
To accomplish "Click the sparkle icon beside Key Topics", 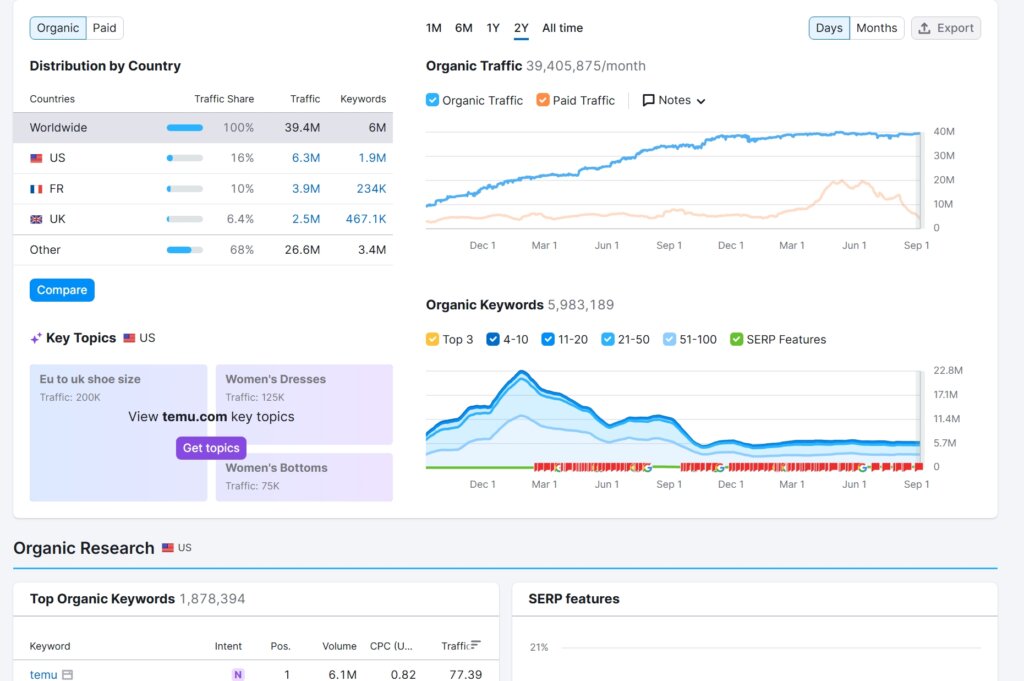I will 36,339.
